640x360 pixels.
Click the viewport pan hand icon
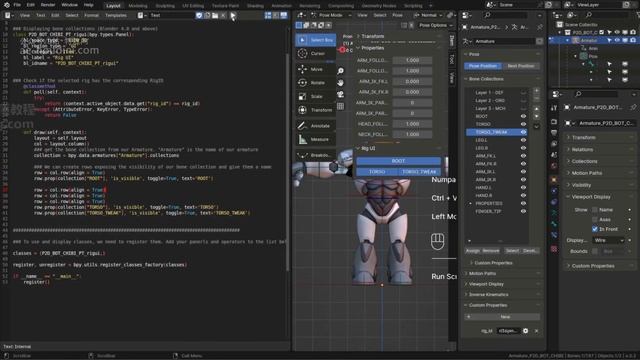[x=340, y=83]
